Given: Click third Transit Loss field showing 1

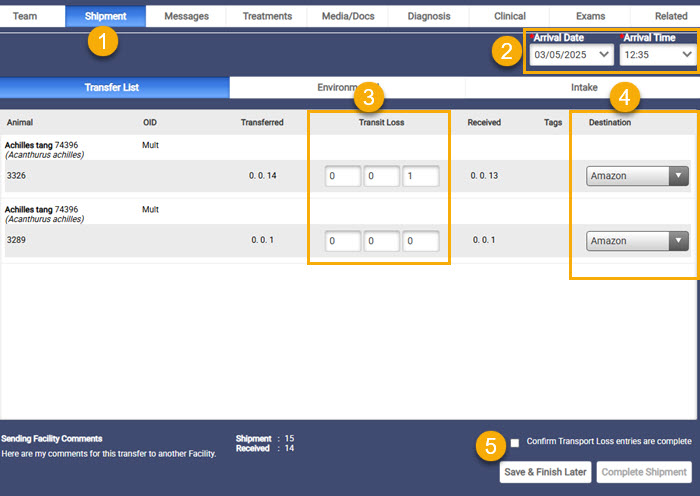Looking at the screenshot, I should tap(421, 176).
